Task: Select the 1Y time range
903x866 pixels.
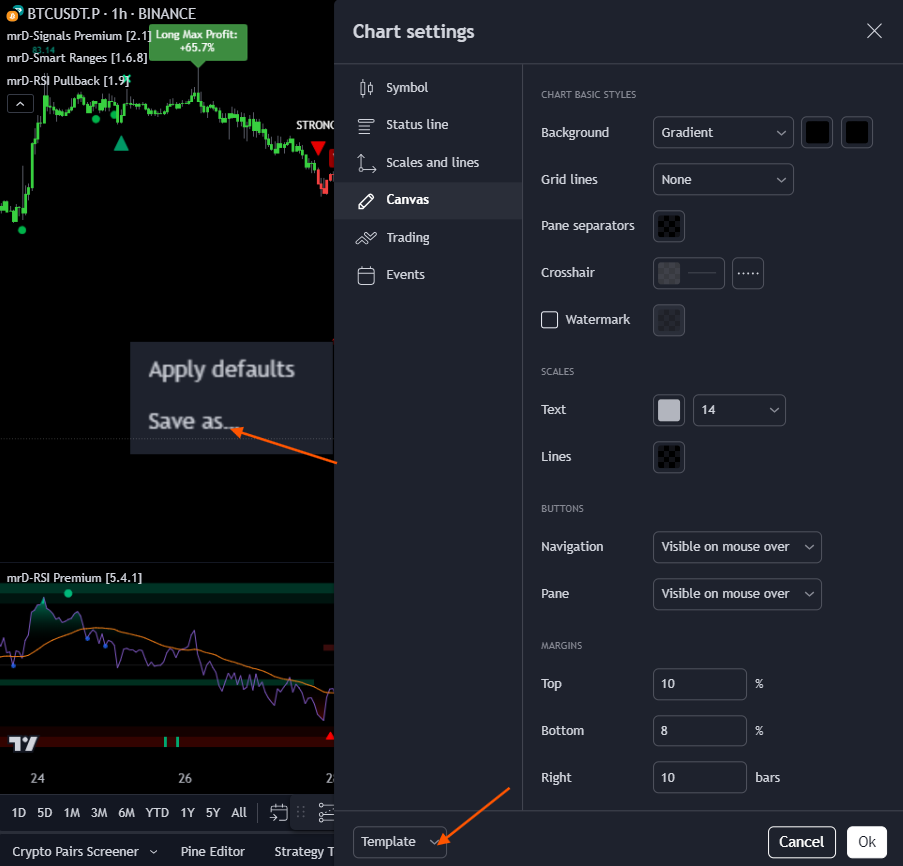Action: point(187,812)
